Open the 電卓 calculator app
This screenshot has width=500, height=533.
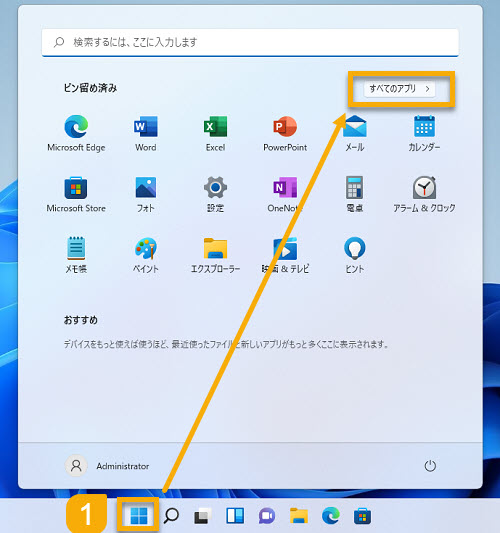355,194
